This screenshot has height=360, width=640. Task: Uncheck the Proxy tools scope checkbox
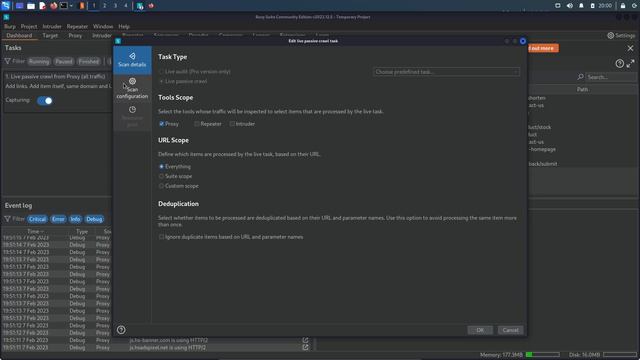162,124
